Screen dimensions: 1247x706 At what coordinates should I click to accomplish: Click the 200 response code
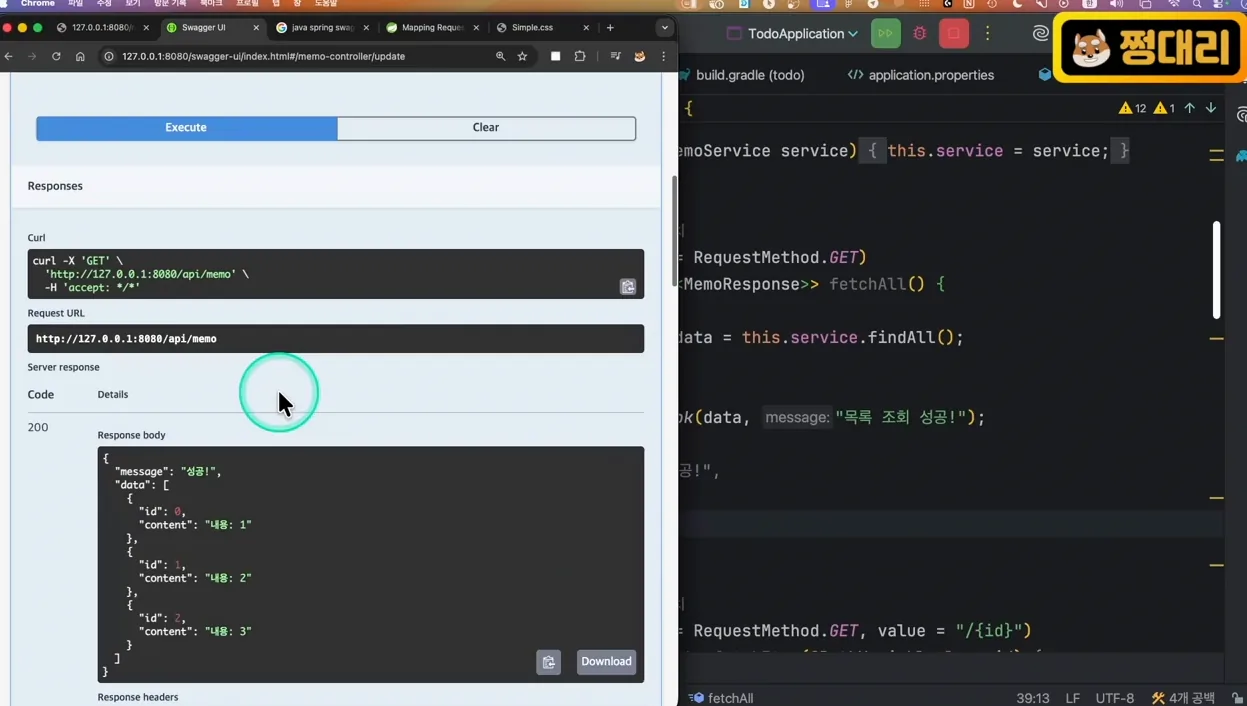click(38, 427)
